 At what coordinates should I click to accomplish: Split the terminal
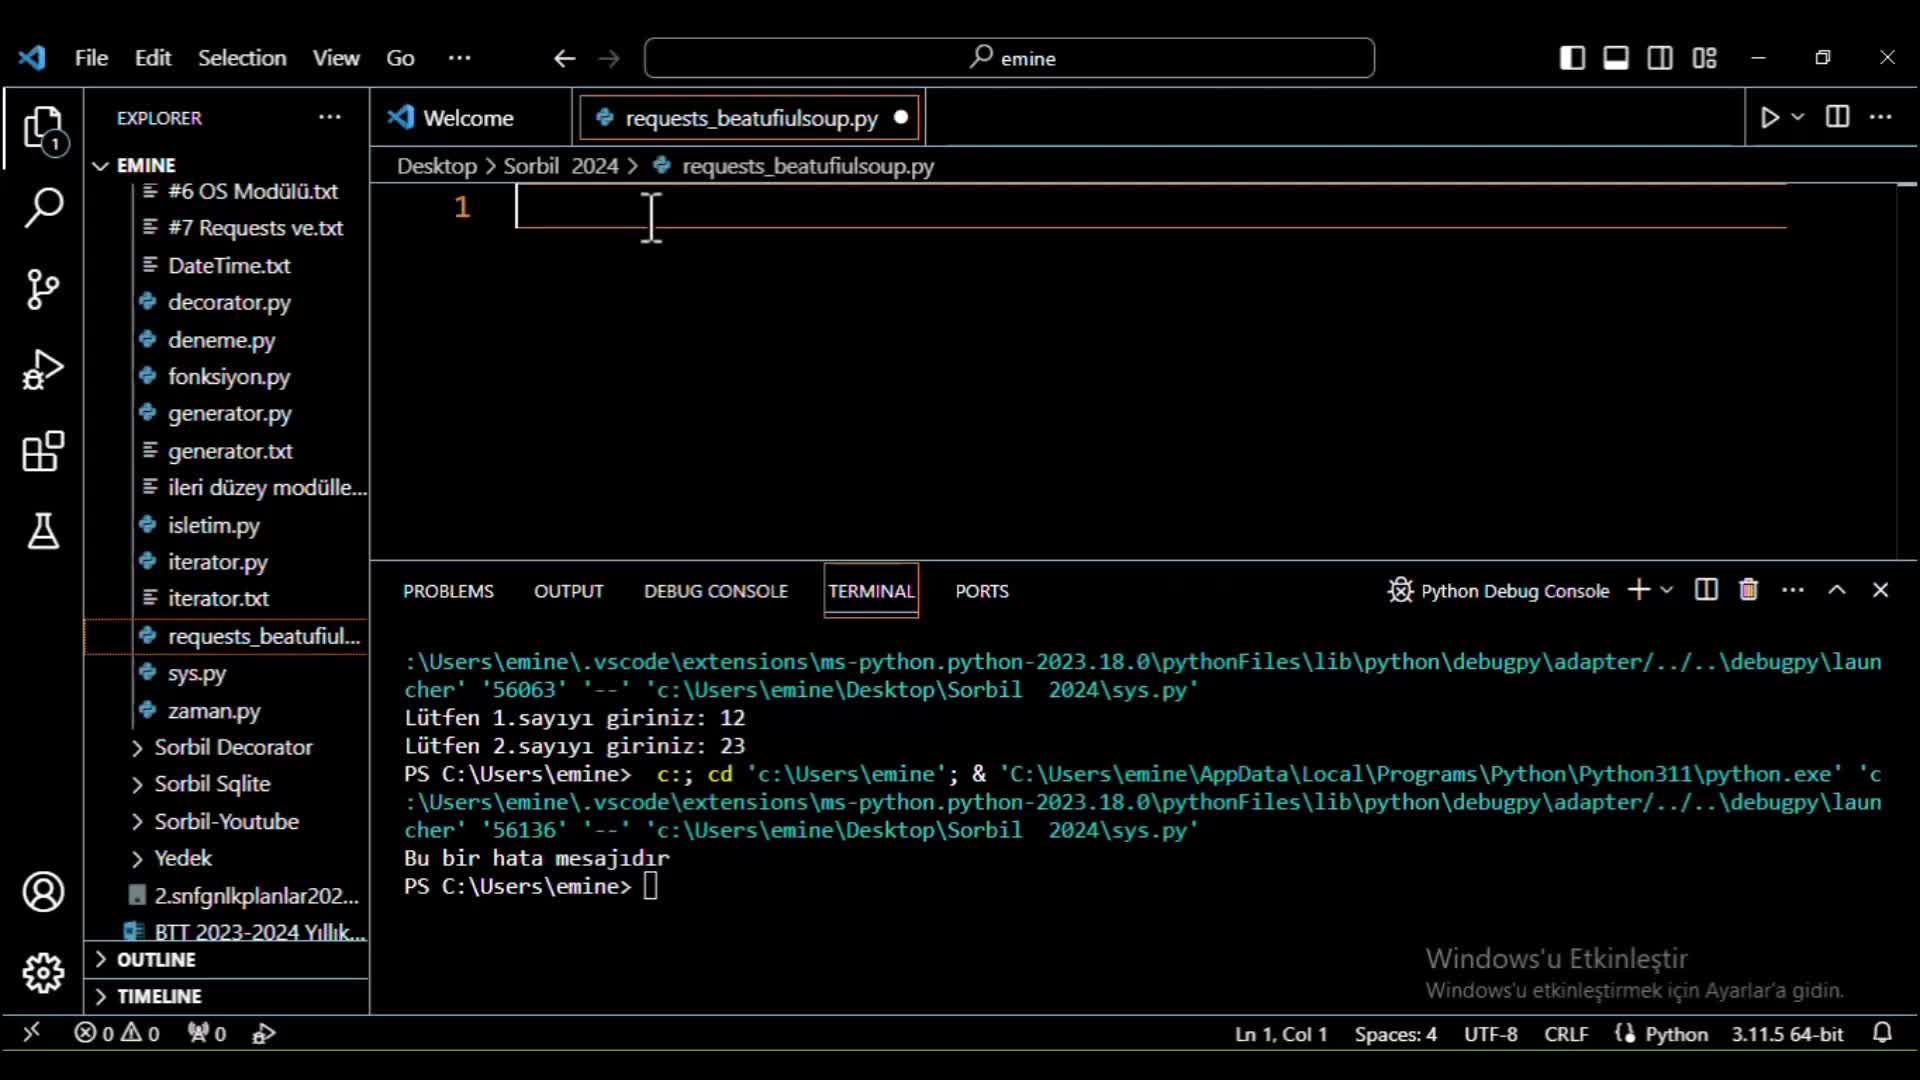tap(1706, 590)
